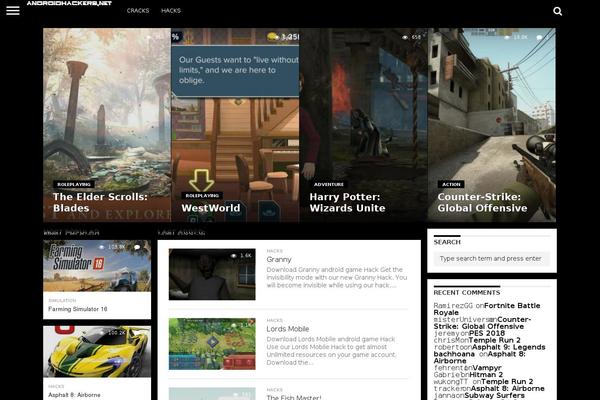Click comment bubble icon on Farming Simulator card
This screenshot has width=600, height=400.
pyautogui.click(x=137, y=247)
